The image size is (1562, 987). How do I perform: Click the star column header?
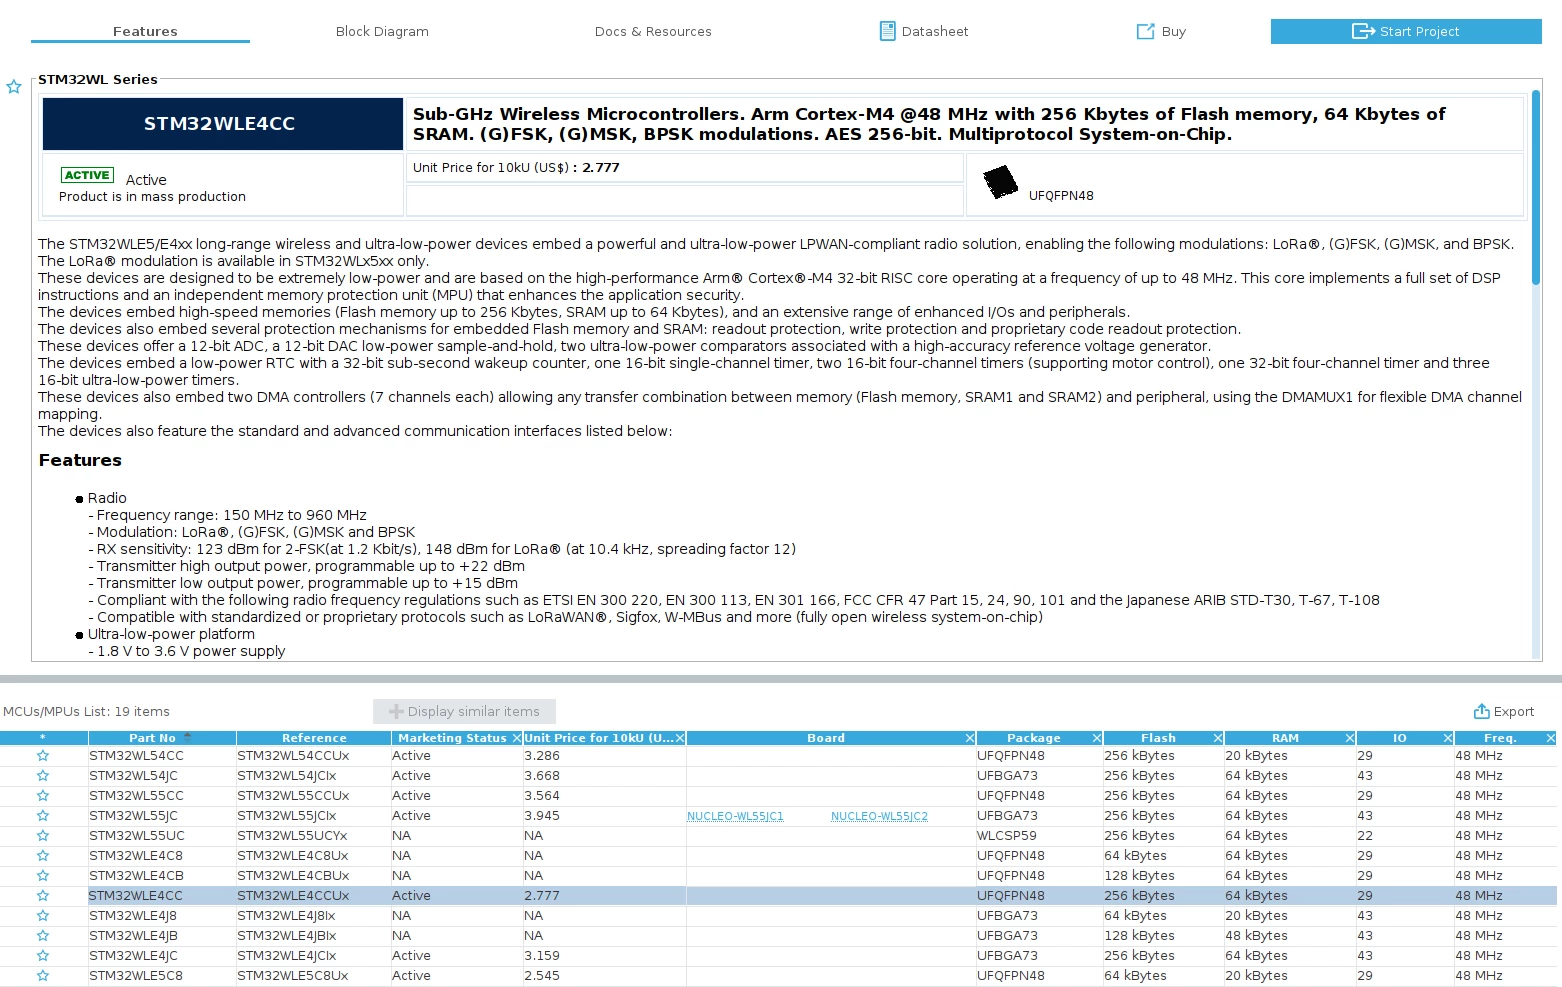tap(43, 738)
